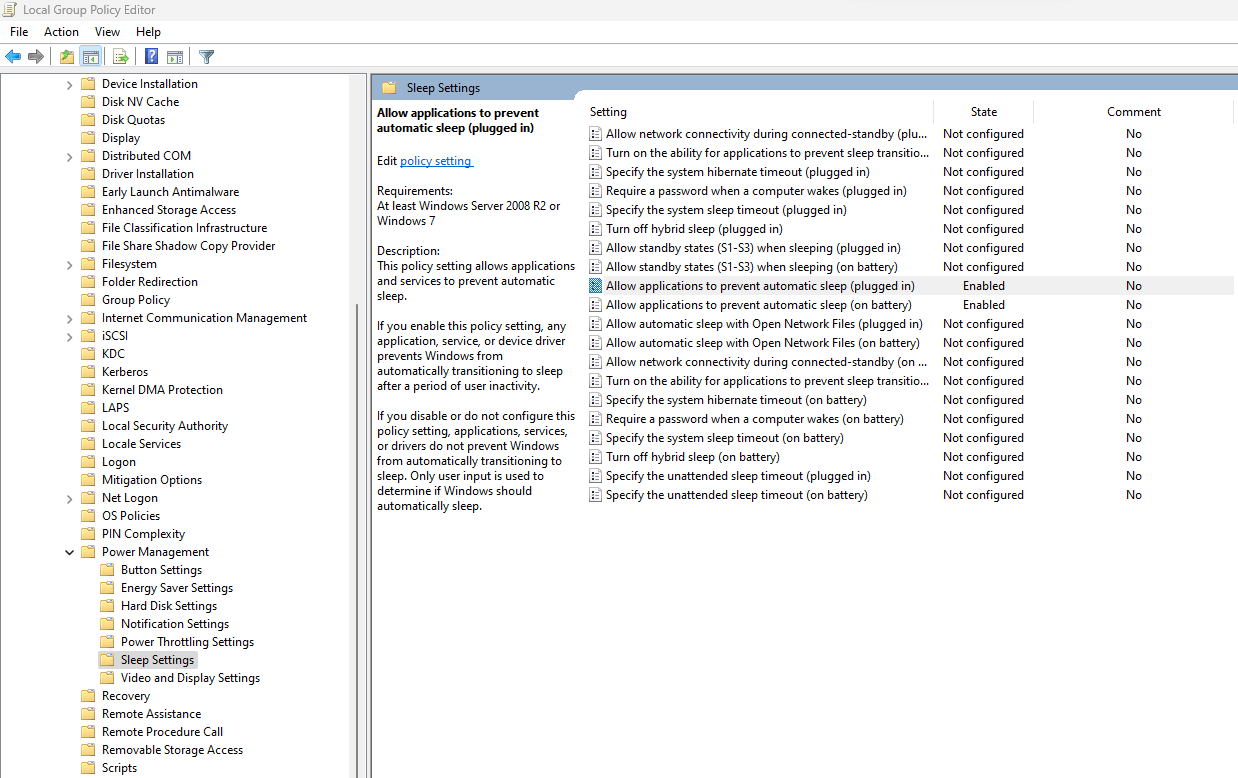Screen dimensions: 1238x778
Task: Click the folder icon of Kernel DMA Protection
Action: (x=88, y=390)
